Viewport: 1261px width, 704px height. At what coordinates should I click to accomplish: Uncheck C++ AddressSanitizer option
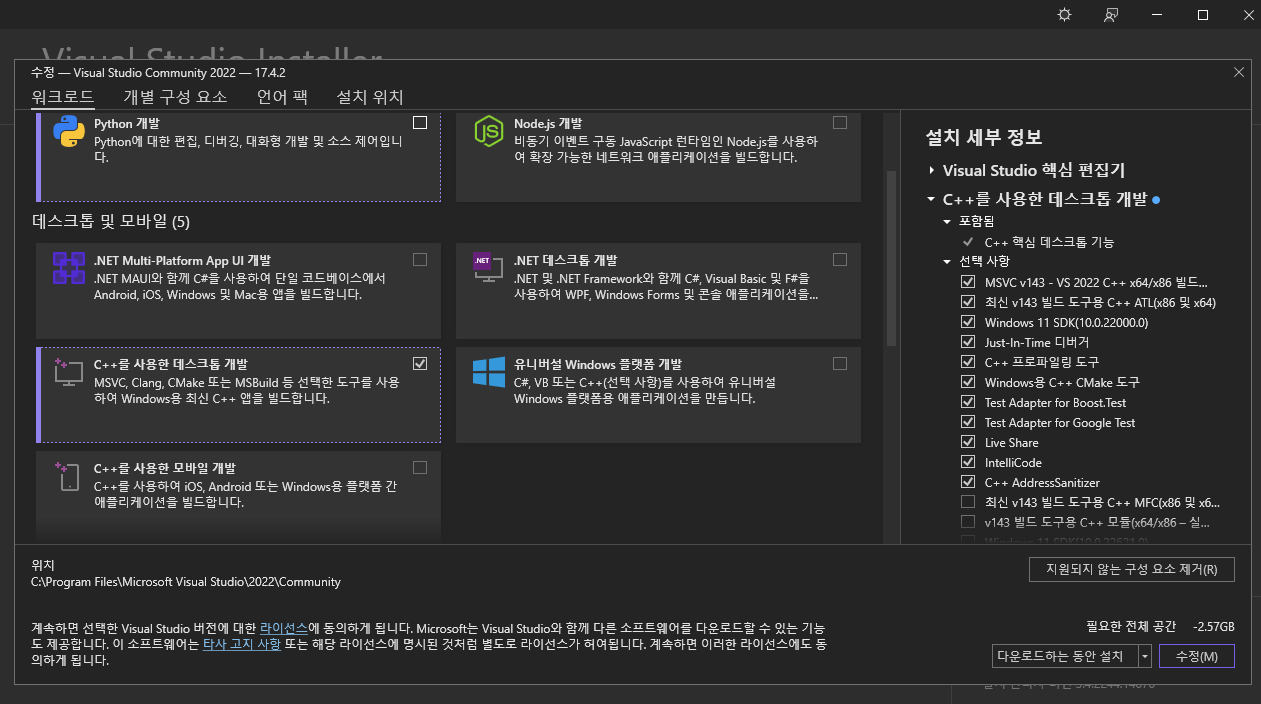click(x=967, y=482)
